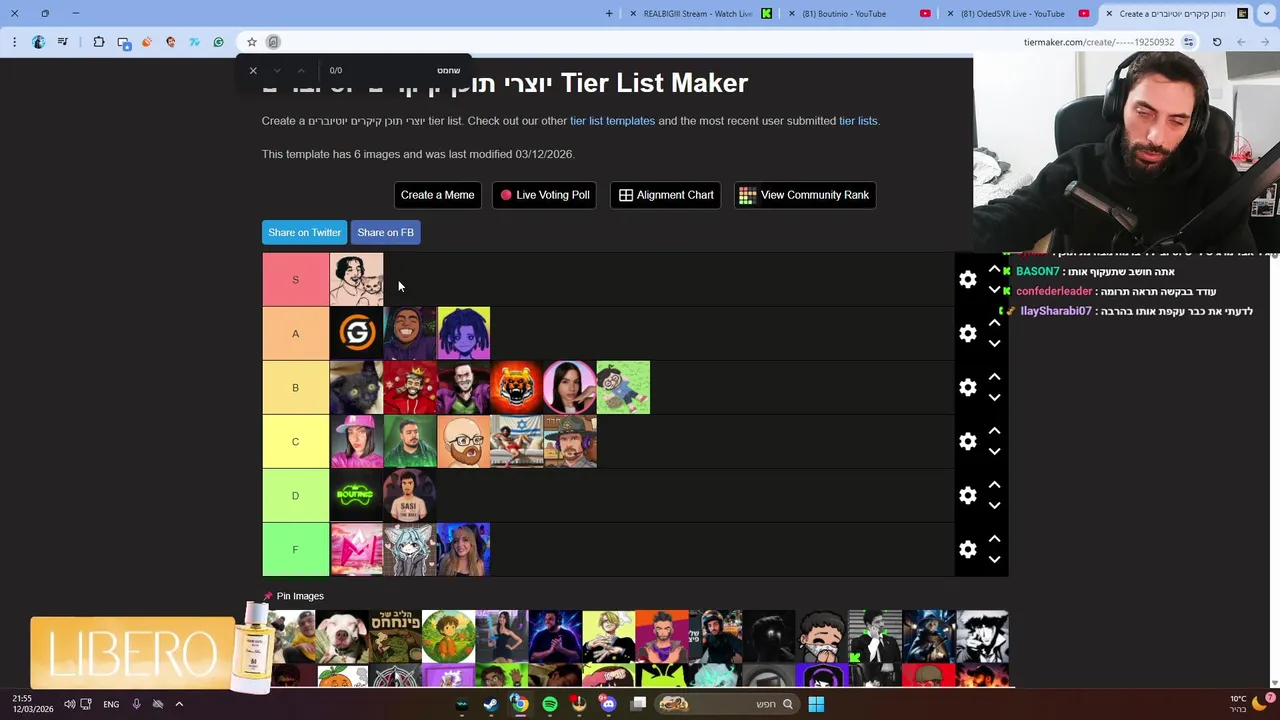Share on Twitter

pos(304,232)
